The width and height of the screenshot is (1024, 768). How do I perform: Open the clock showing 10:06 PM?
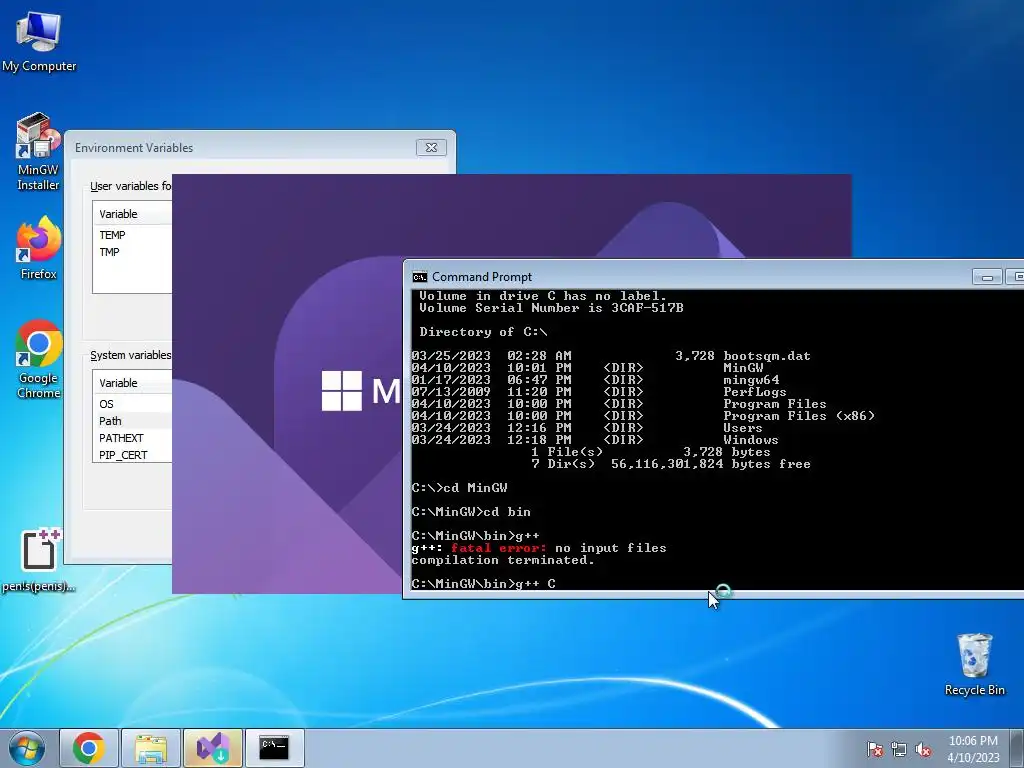pos(973,749)
